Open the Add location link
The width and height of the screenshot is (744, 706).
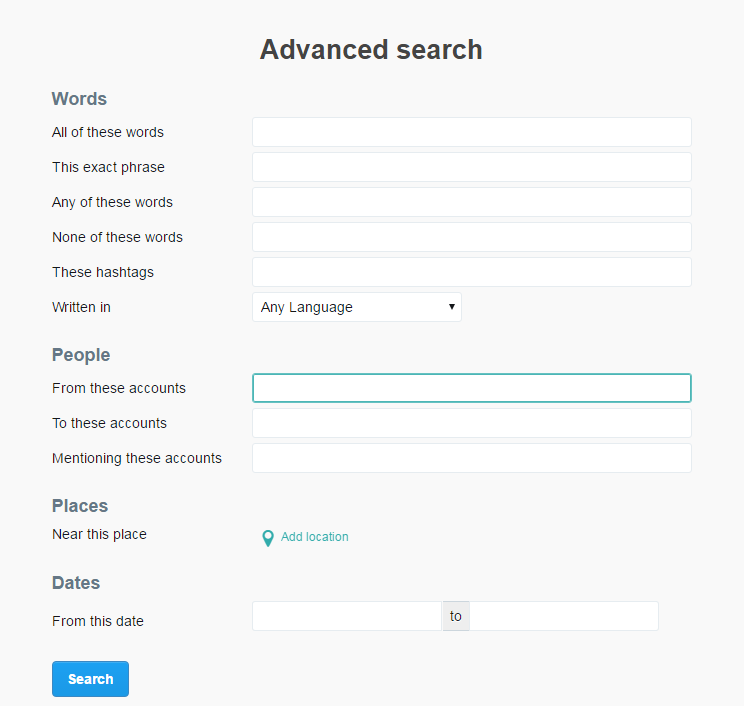point(315,537)
